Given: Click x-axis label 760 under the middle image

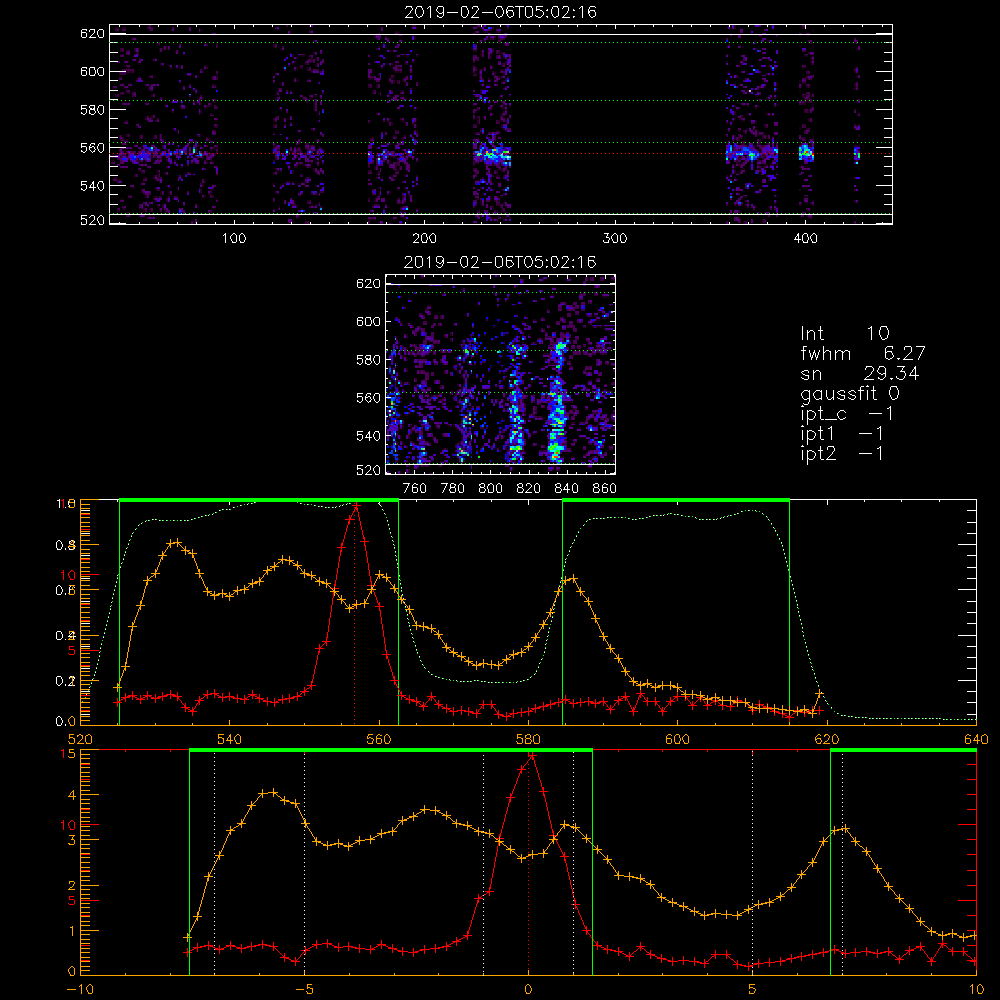Looking at the screenshot, I should pos(415,489).
